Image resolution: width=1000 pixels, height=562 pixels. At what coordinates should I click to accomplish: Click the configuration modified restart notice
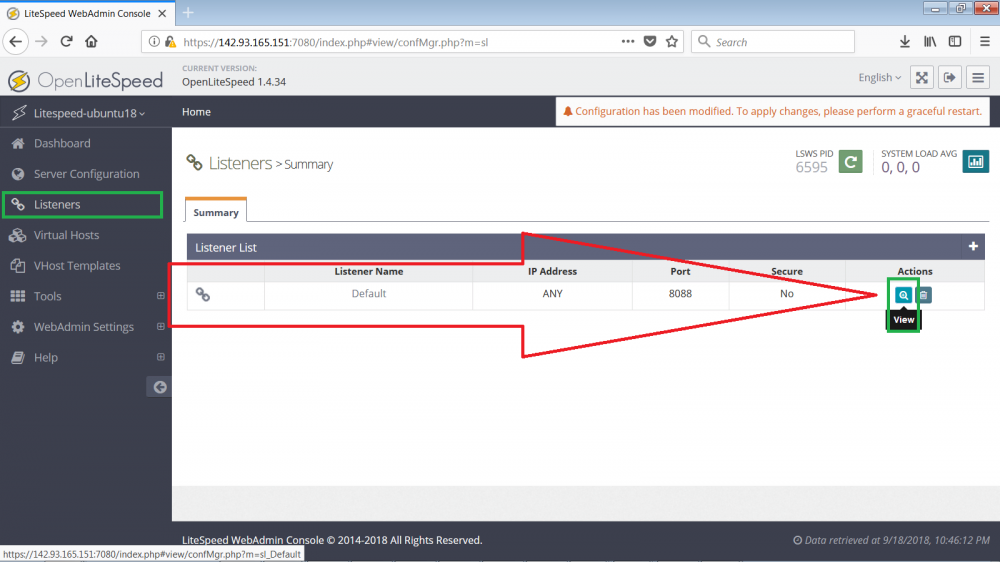tap(772, 112)
